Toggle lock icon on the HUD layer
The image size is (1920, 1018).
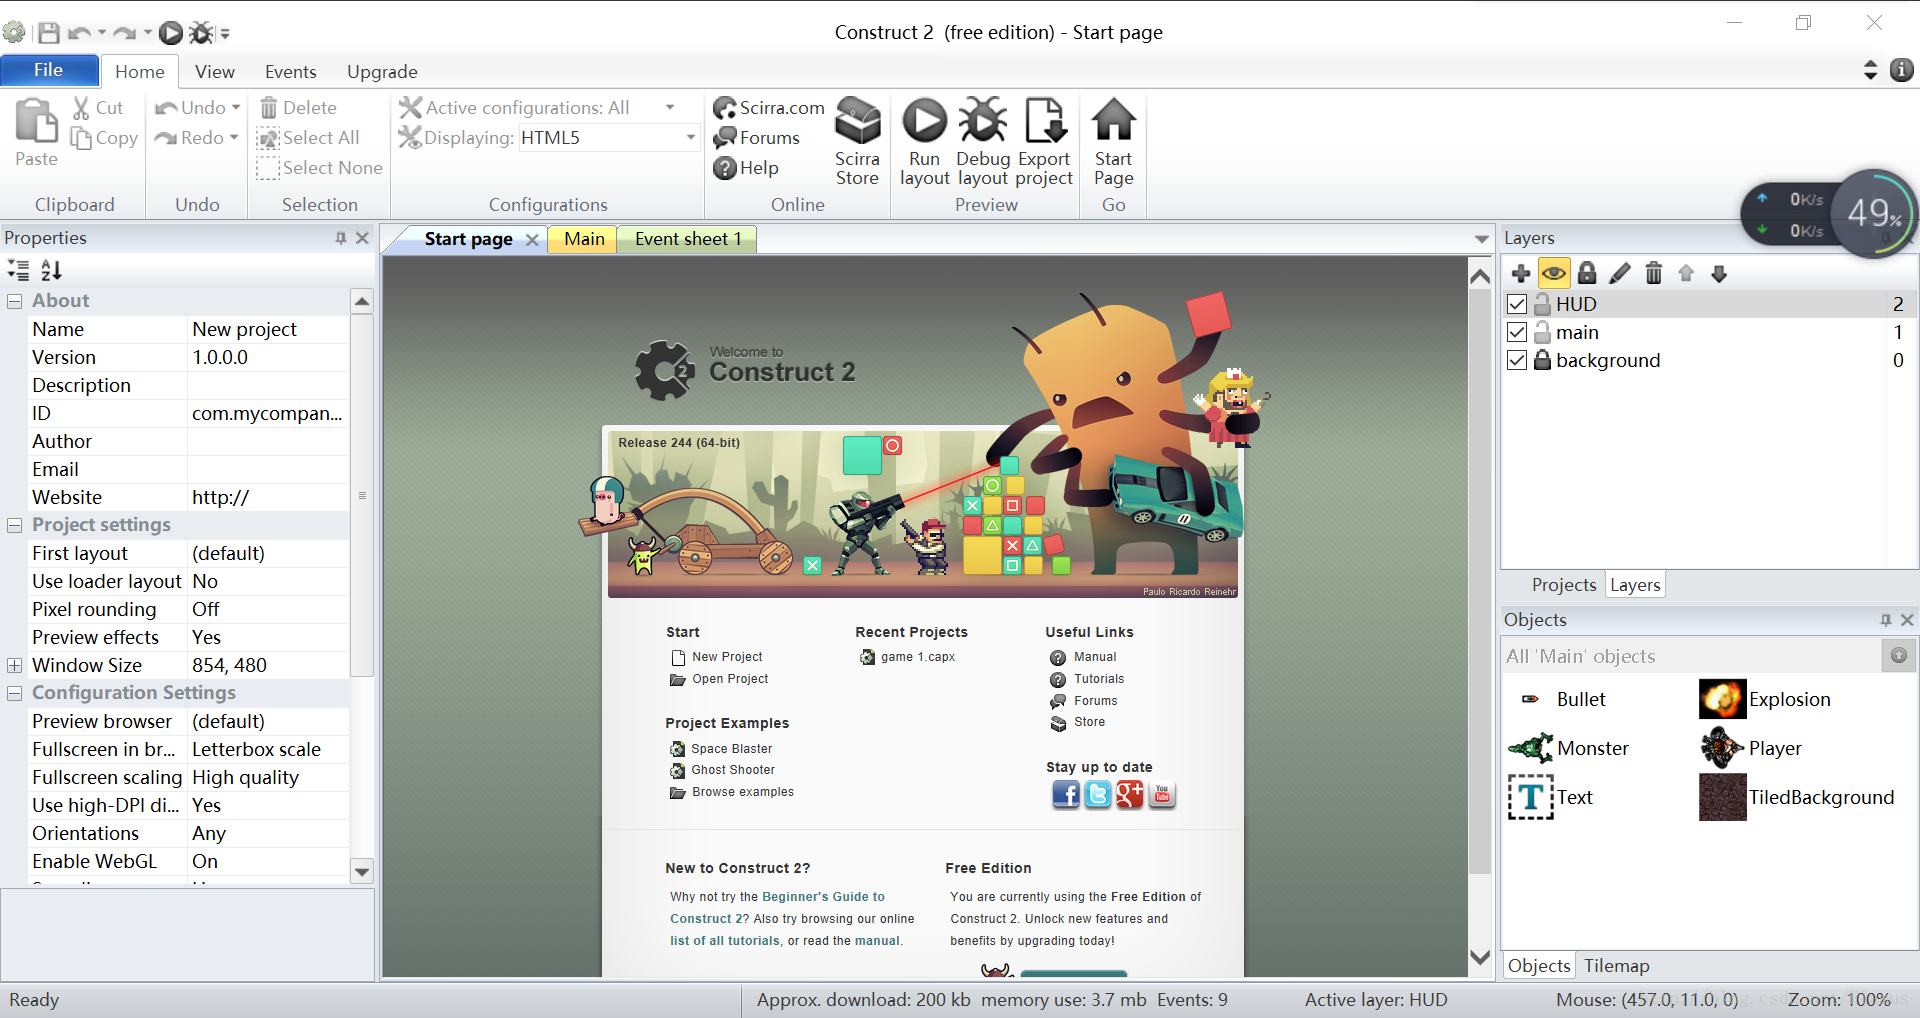(1542, 304)
